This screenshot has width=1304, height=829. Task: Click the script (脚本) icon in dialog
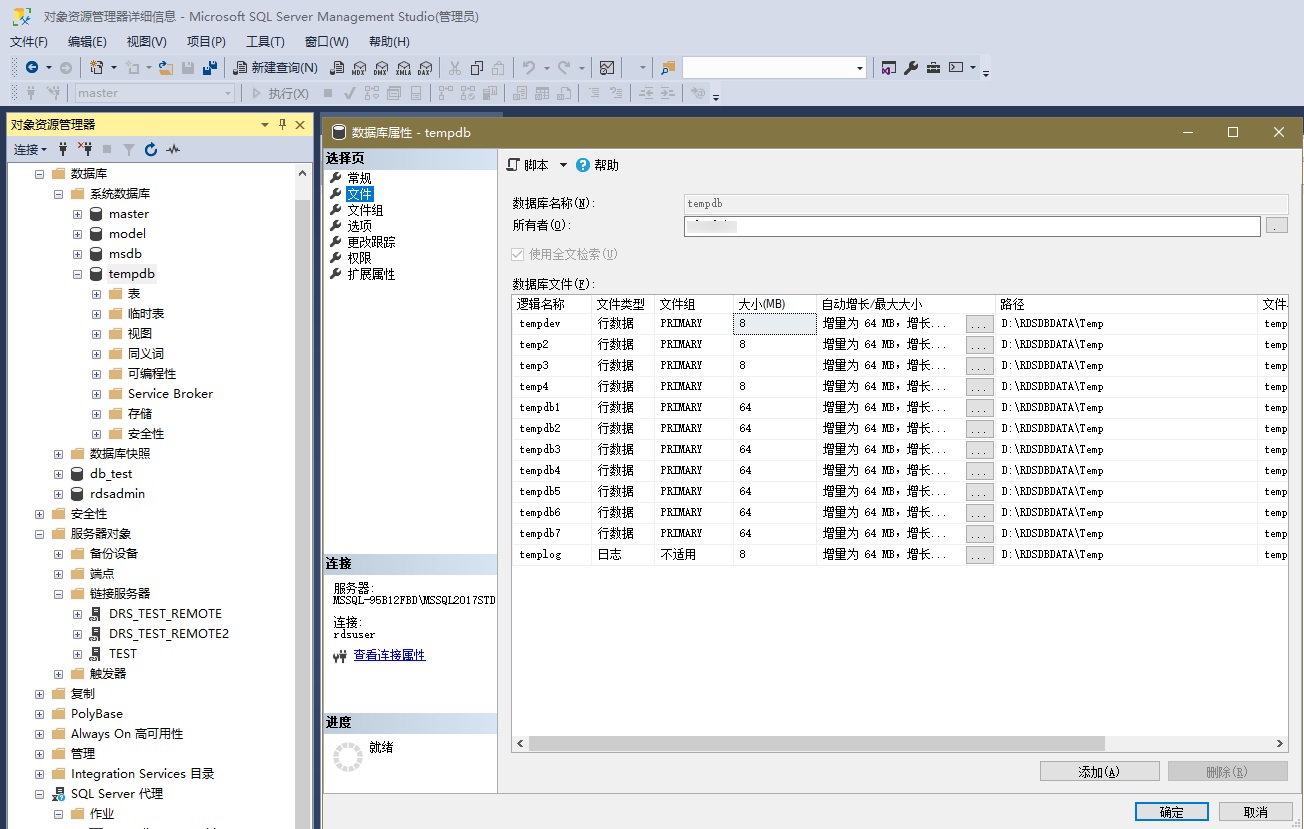pos(514,165)
